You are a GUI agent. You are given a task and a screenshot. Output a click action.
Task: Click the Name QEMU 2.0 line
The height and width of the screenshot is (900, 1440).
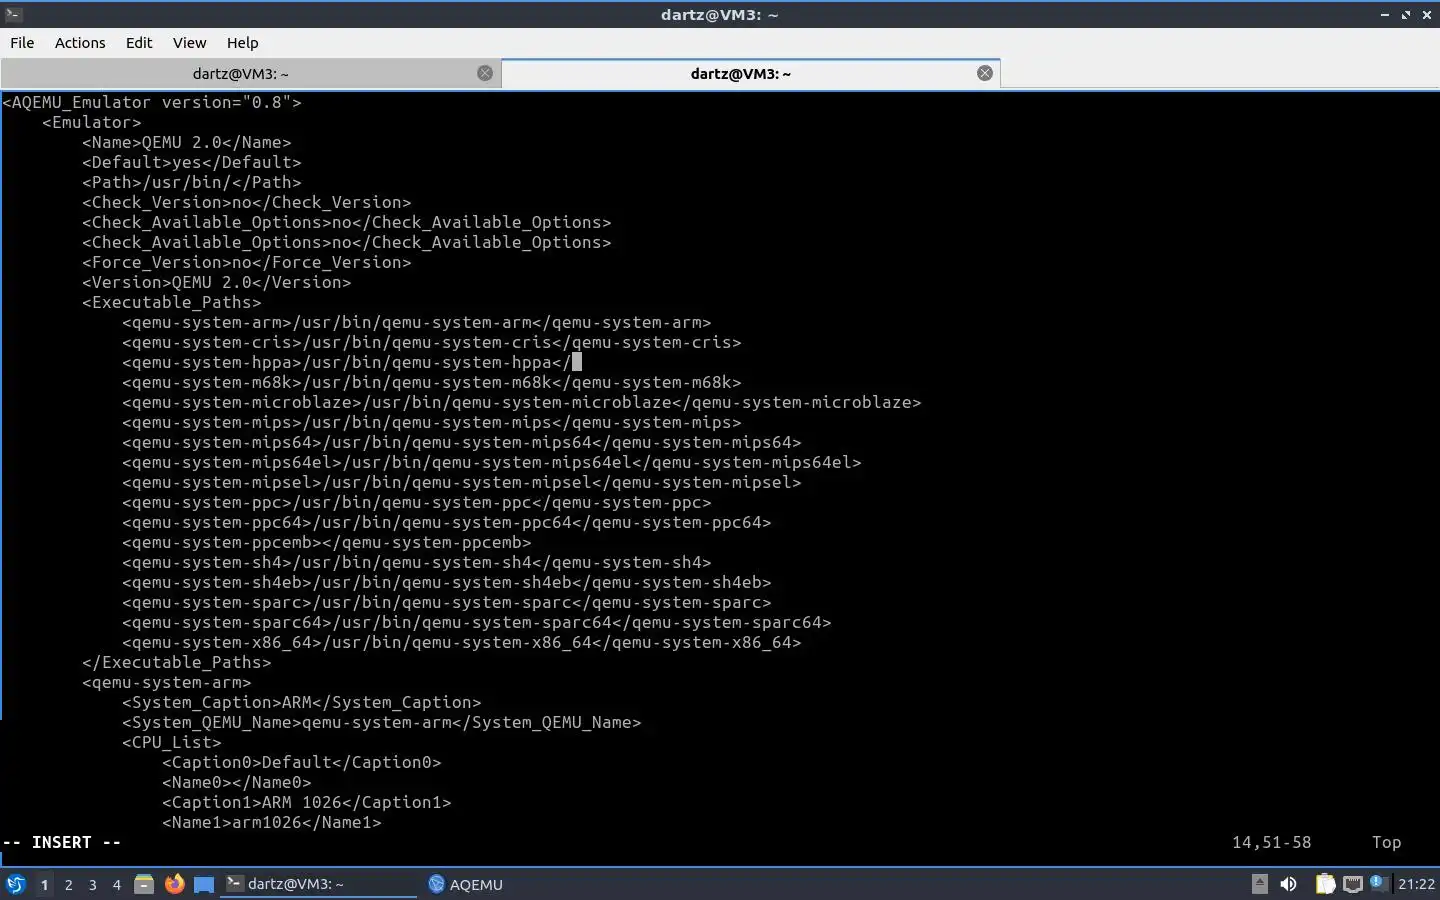[x=187, y=142]
